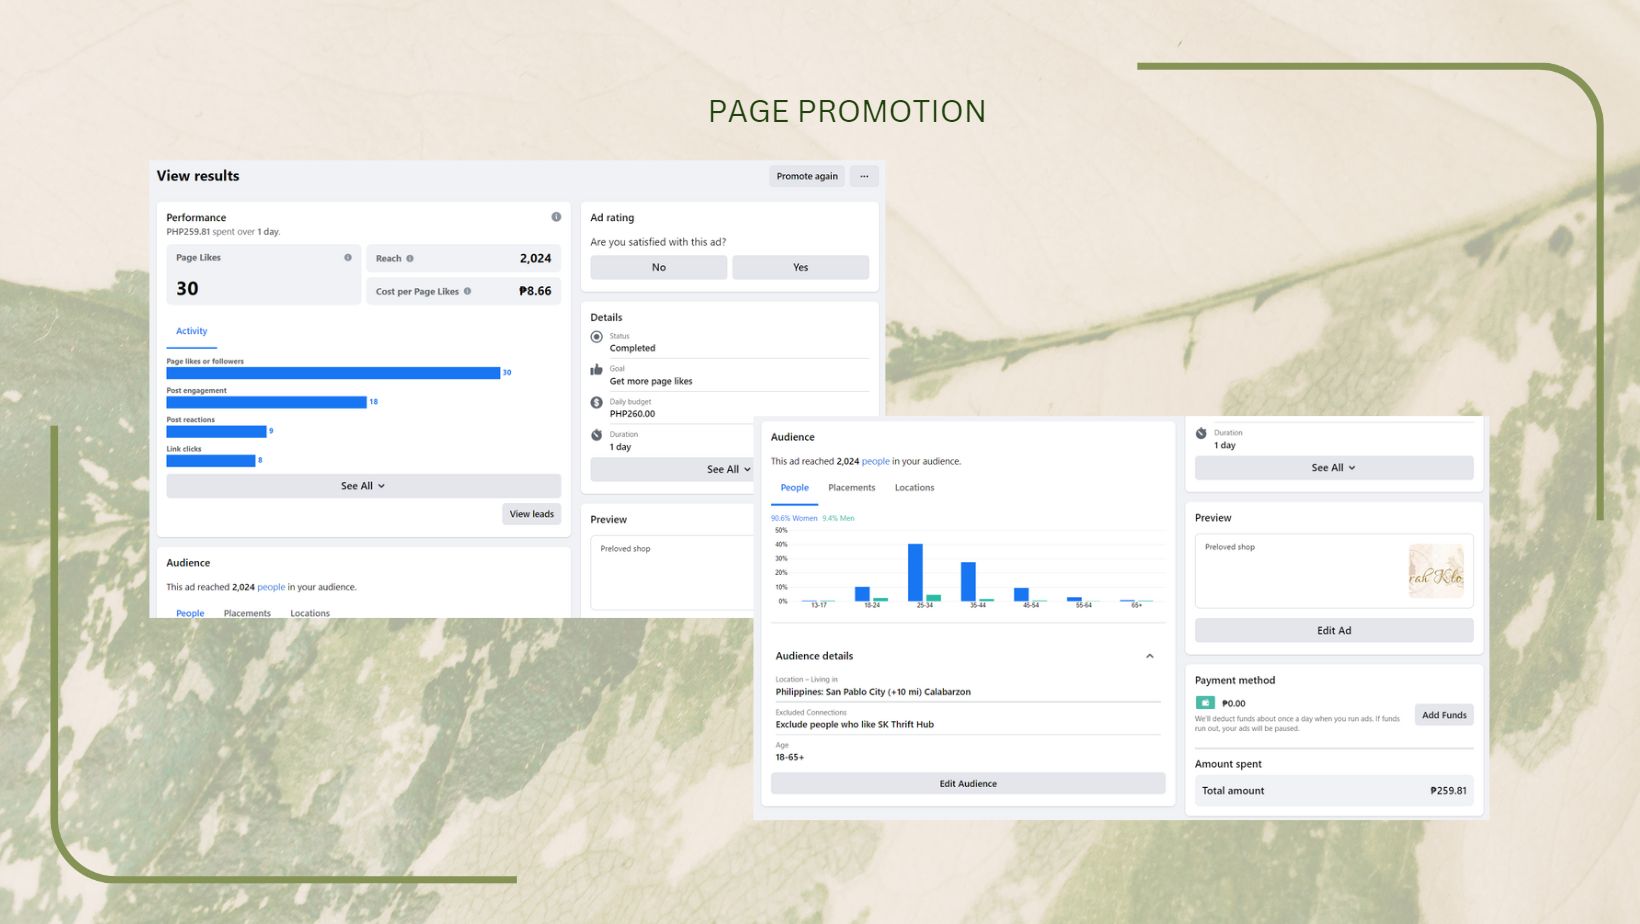The width and height of the screenshot is (1640, 924).
Task: Click the Reach value "2,024"
Action: click(x=535, y=258)
